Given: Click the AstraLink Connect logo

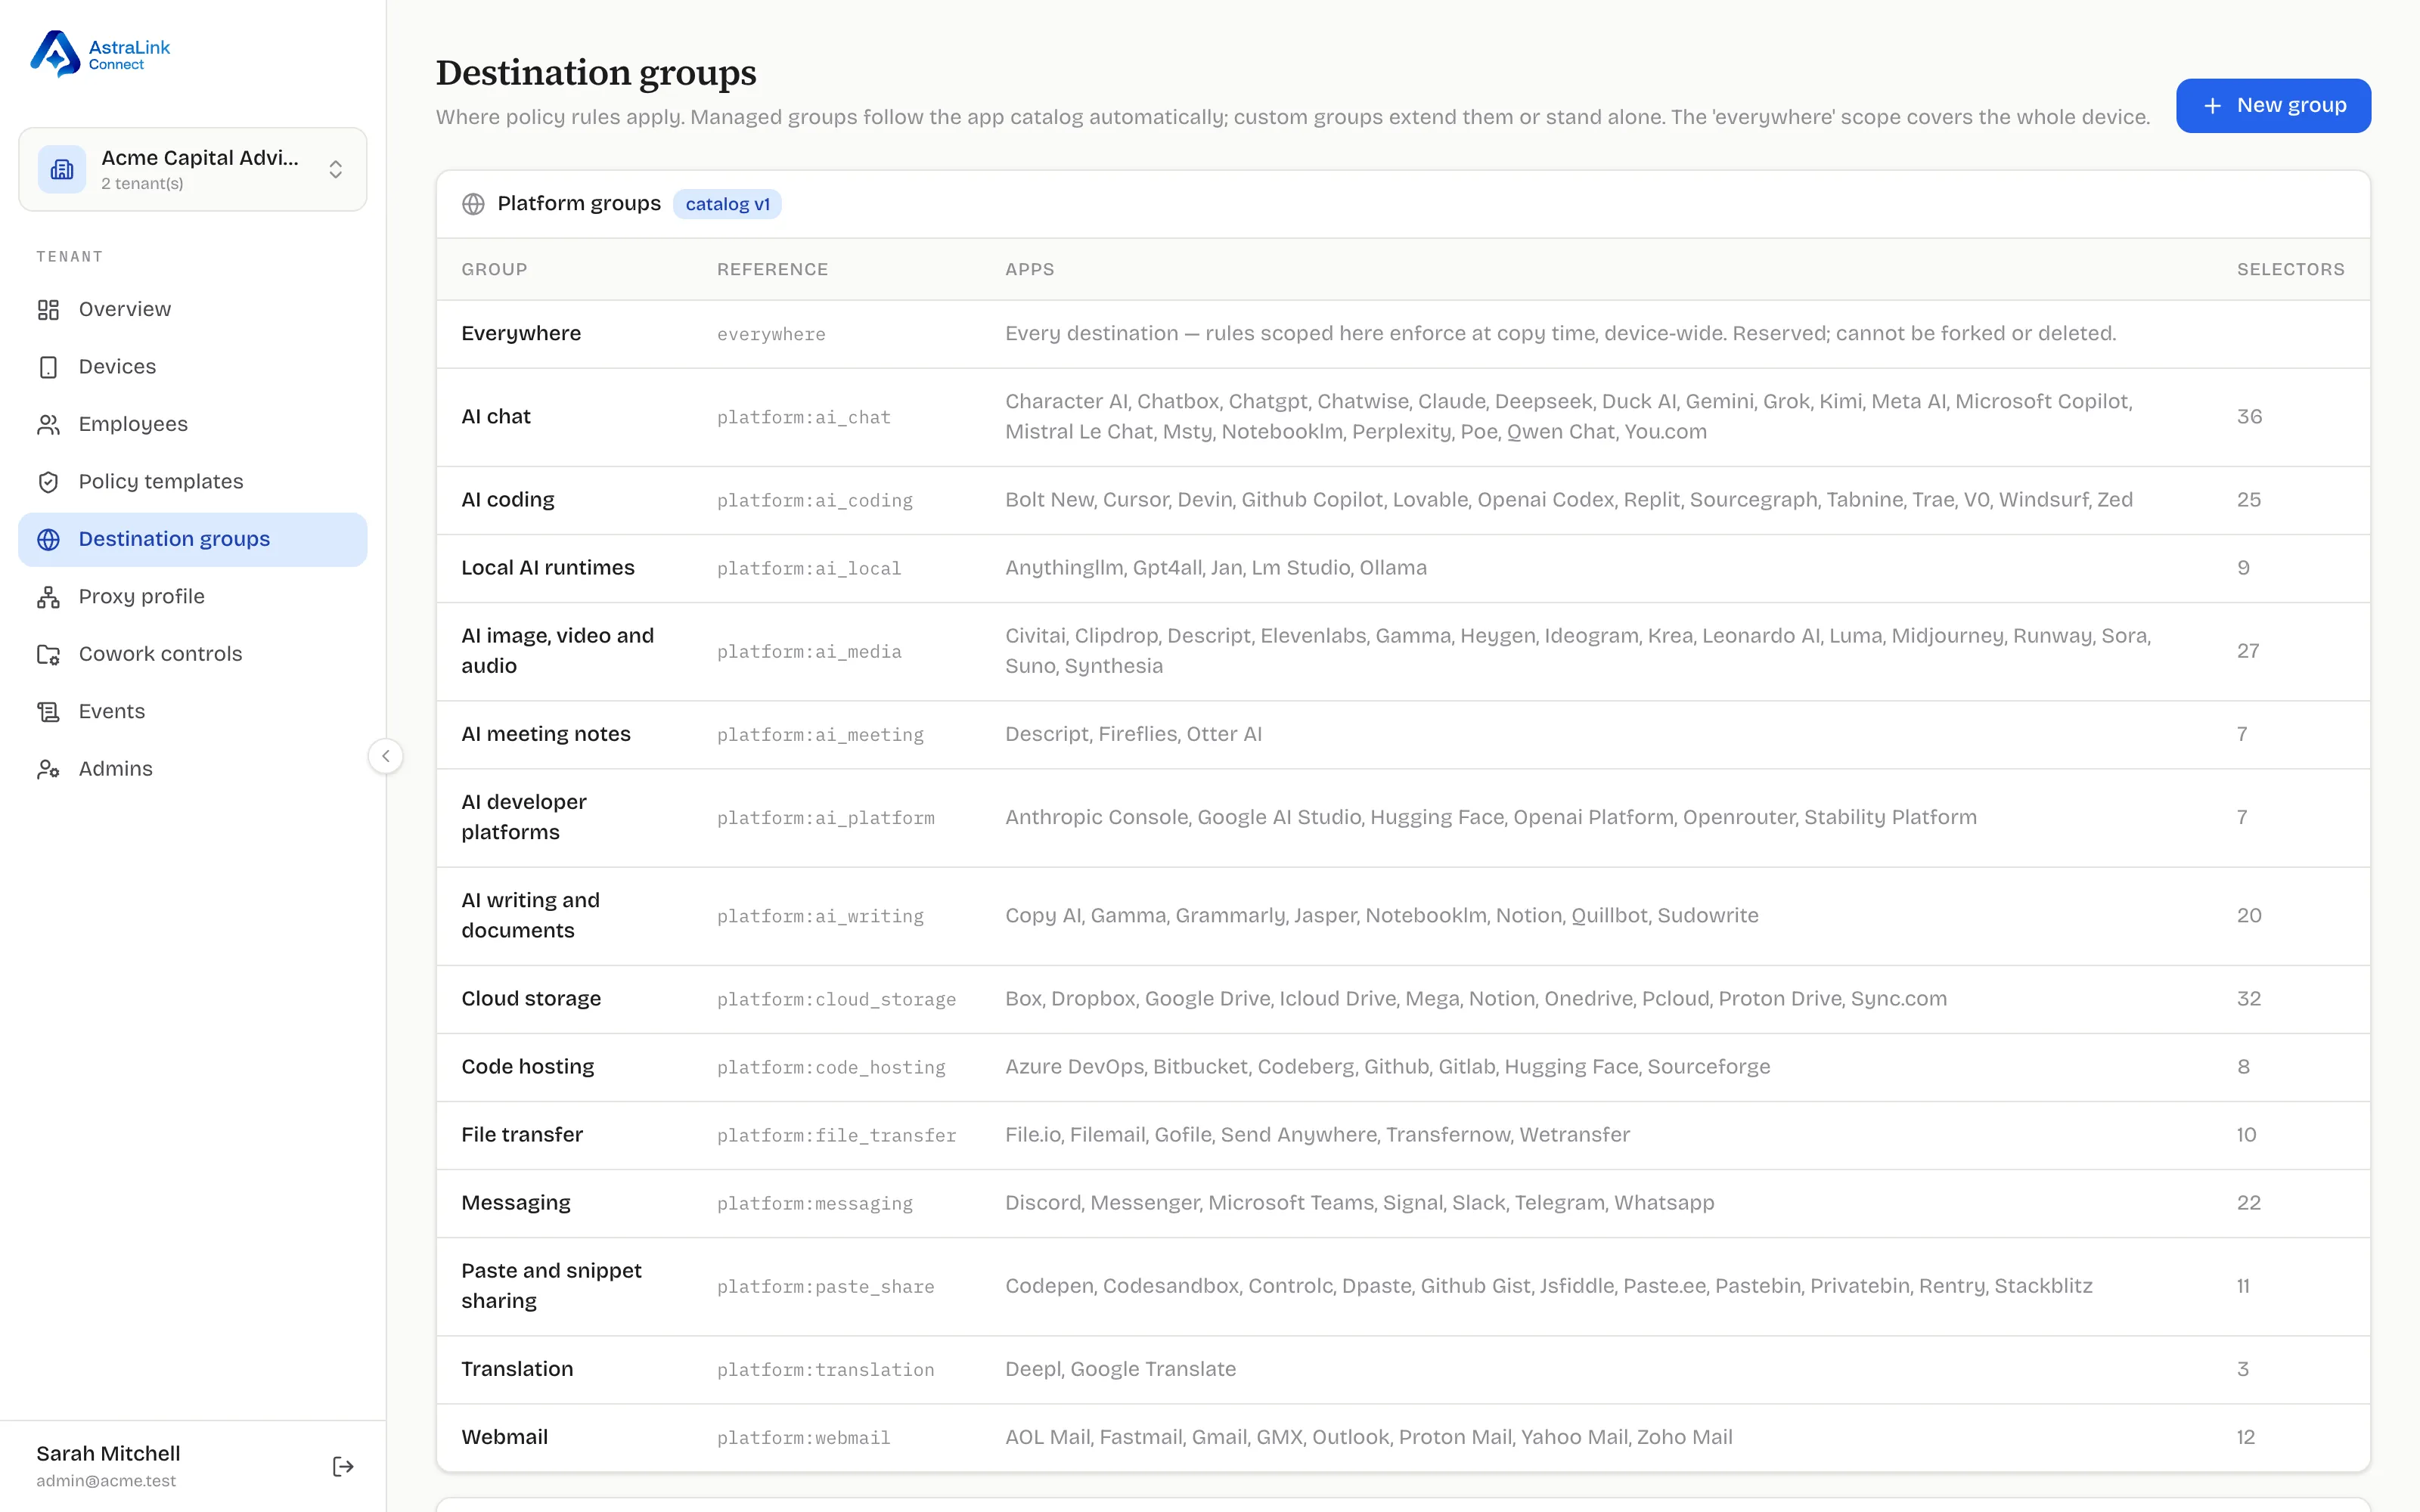Looking at the screenshot, I should [100, 54].
